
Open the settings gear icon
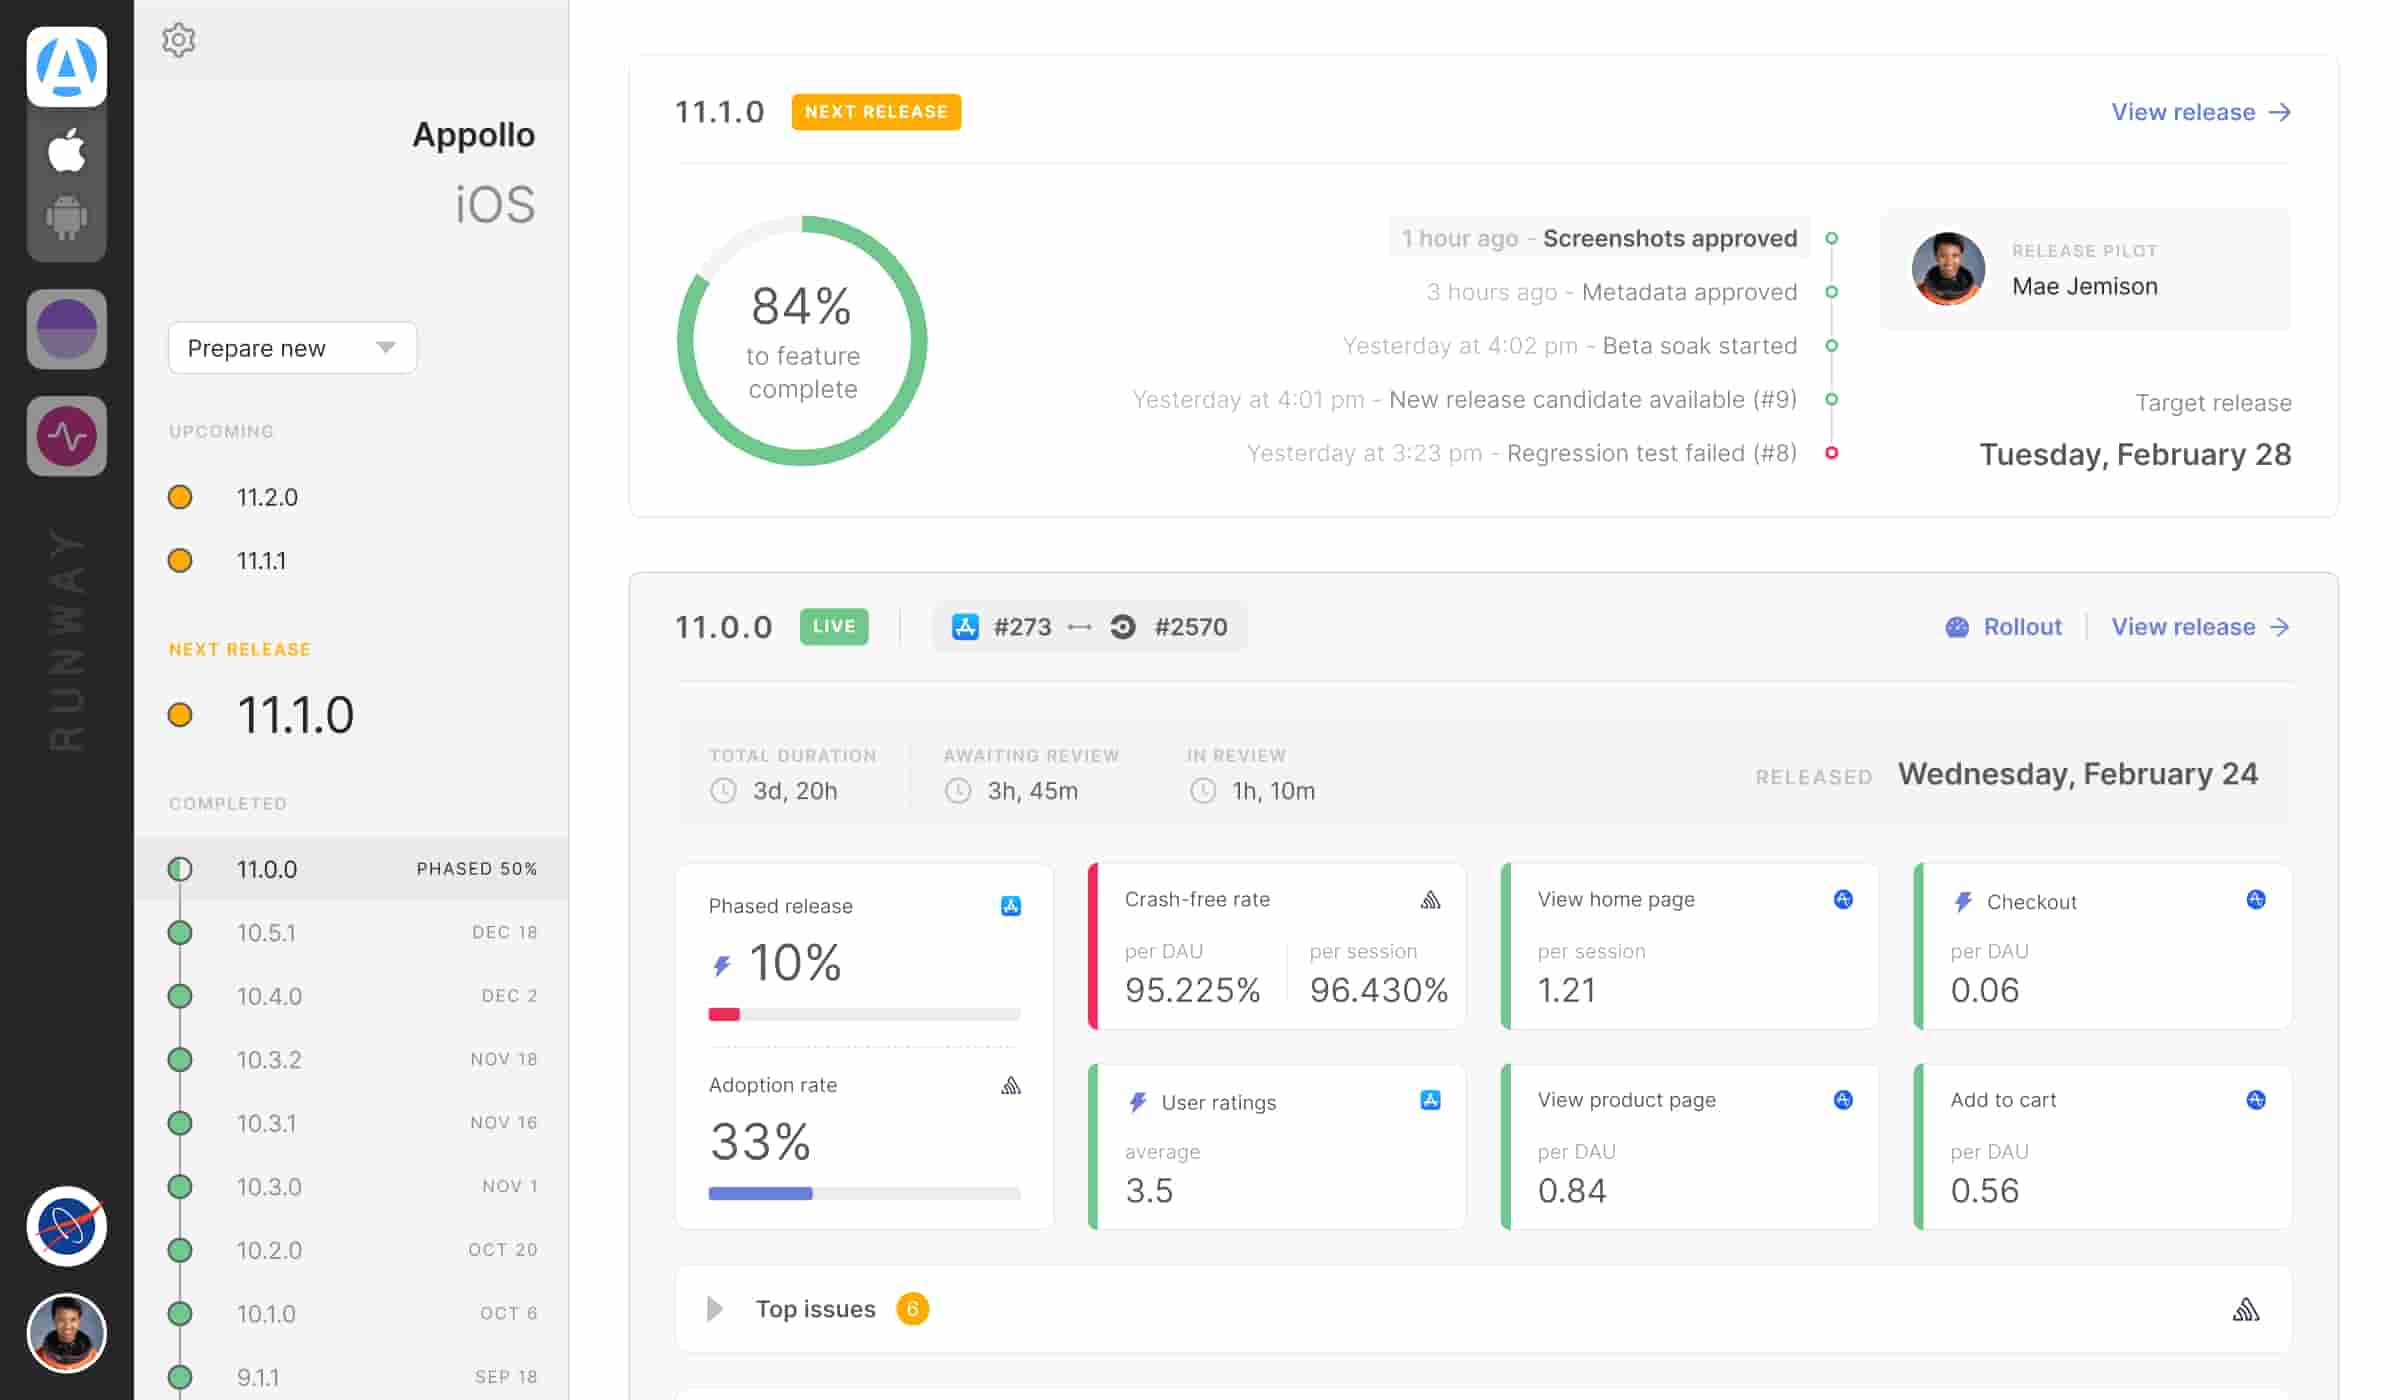point(178,40)
